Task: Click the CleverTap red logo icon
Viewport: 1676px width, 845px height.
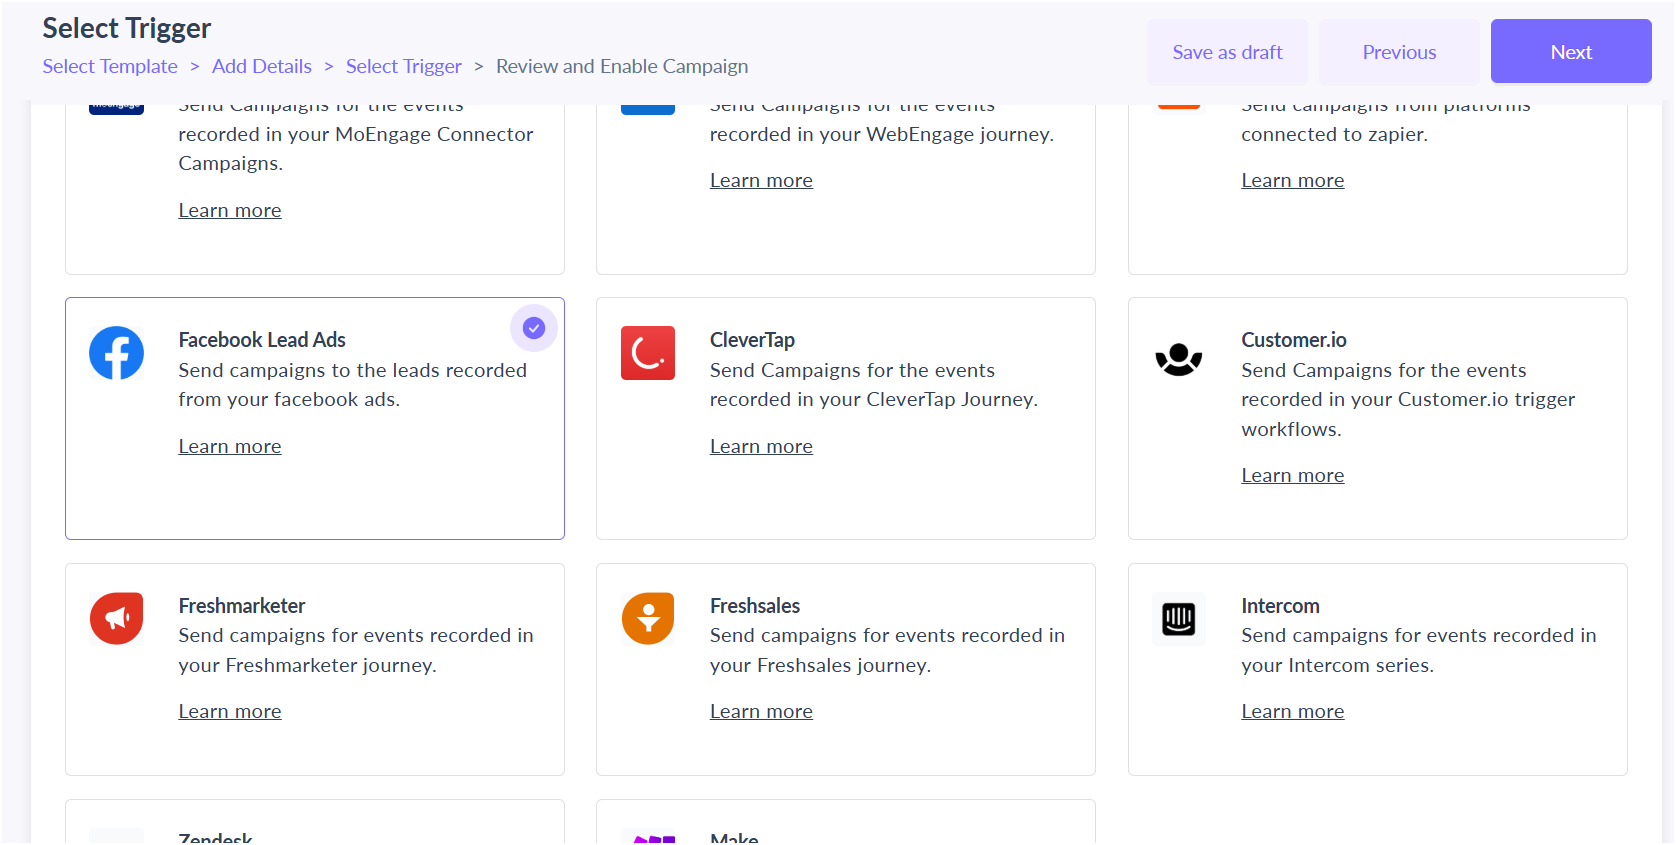Action: click(x=648, y=353)
